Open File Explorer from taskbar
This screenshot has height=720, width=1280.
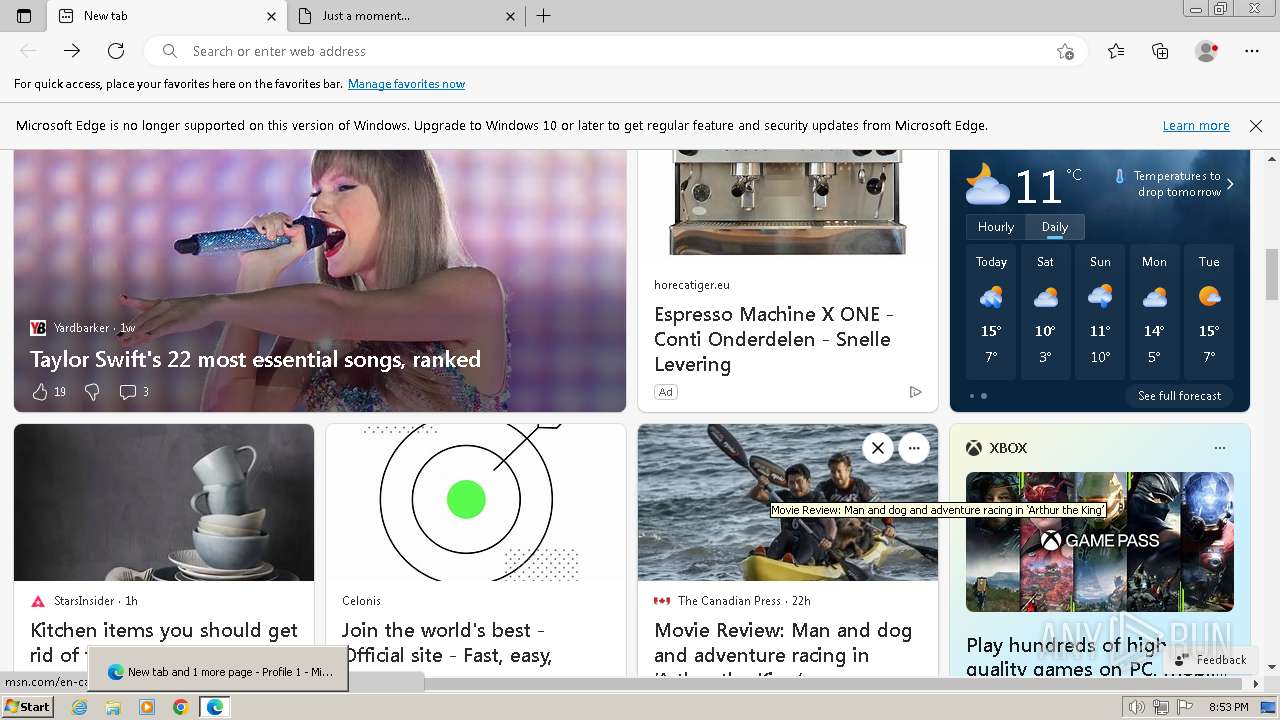click(113, 707)
